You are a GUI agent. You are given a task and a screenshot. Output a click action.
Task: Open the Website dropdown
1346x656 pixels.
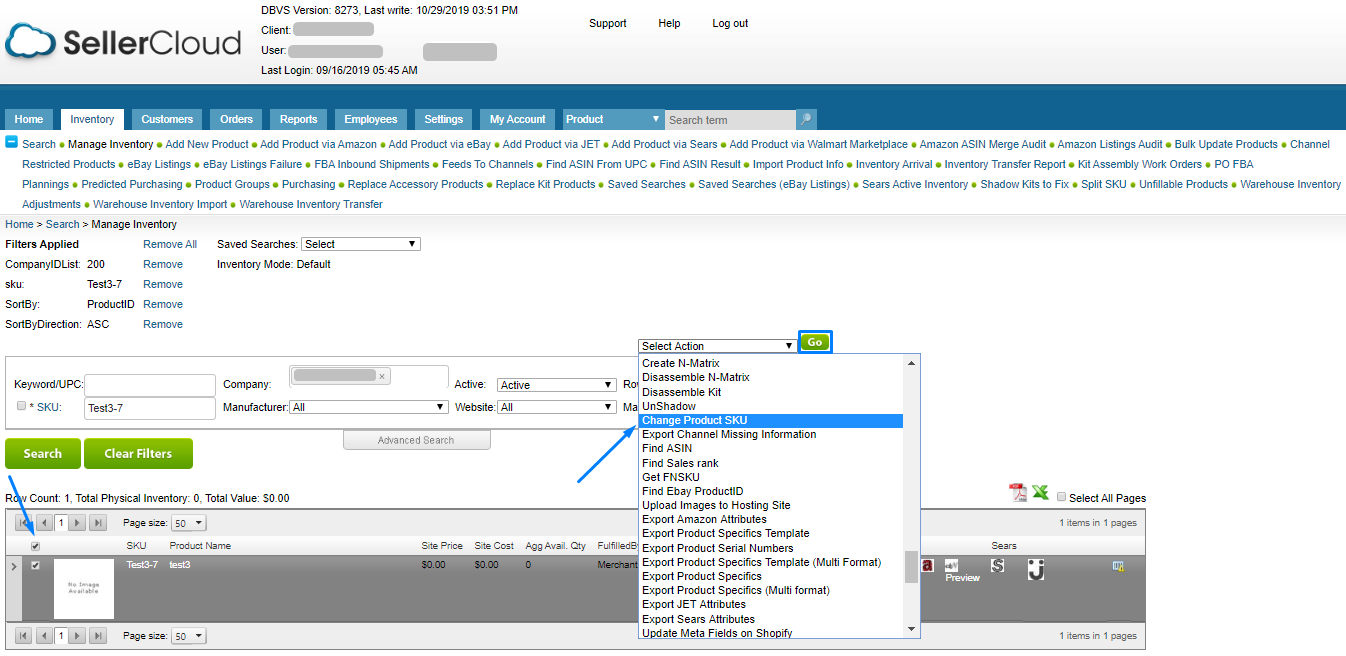coord(557,407)
